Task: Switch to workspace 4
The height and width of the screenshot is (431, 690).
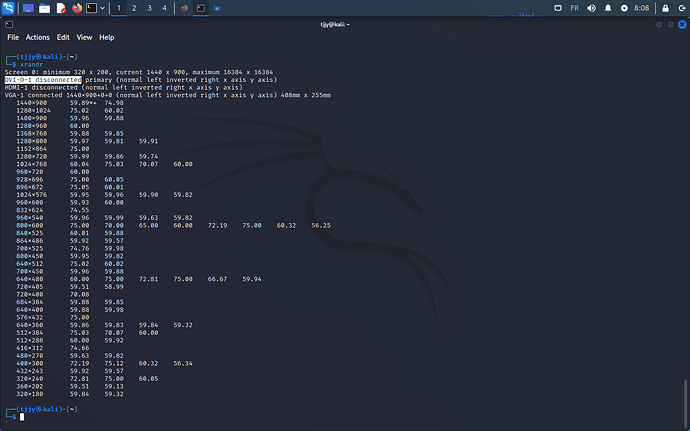Action: coord(164,8)
